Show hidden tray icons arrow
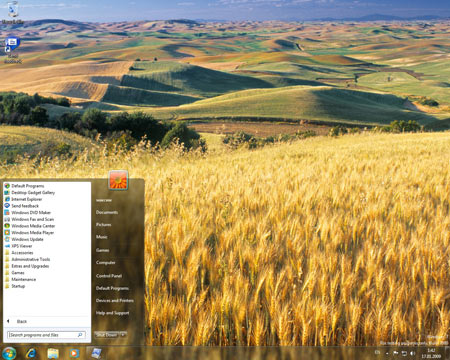 (387, 353)
